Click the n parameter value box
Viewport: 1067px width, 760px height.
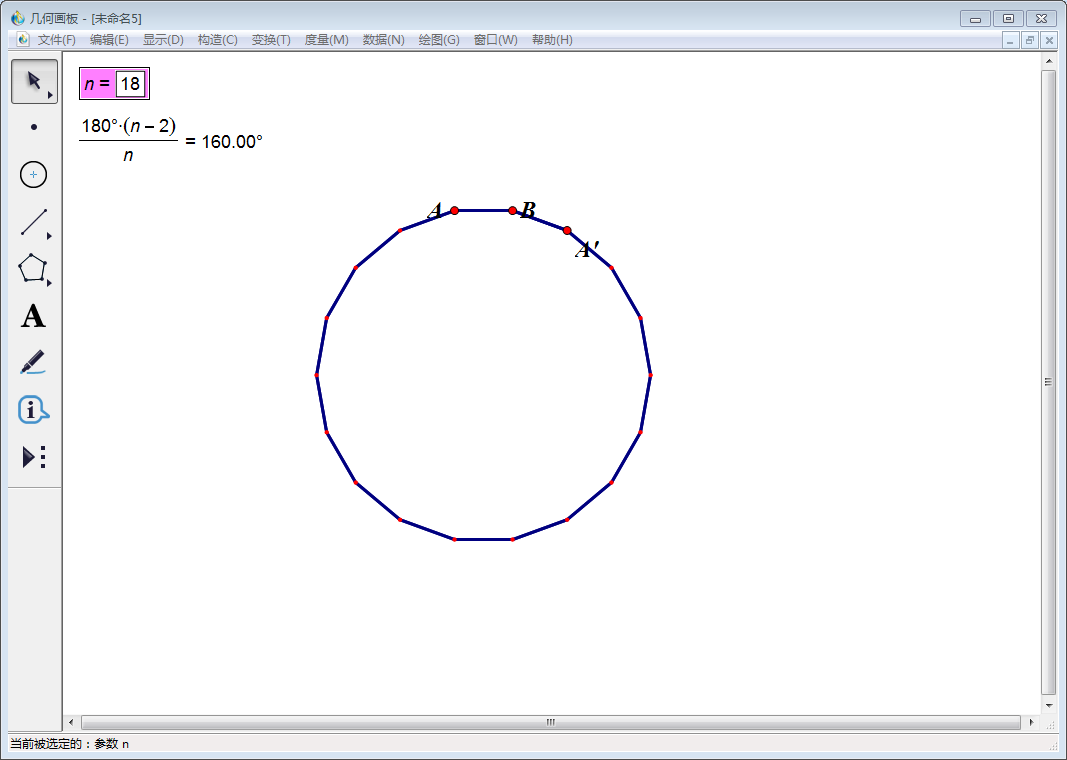click(130, 84)
